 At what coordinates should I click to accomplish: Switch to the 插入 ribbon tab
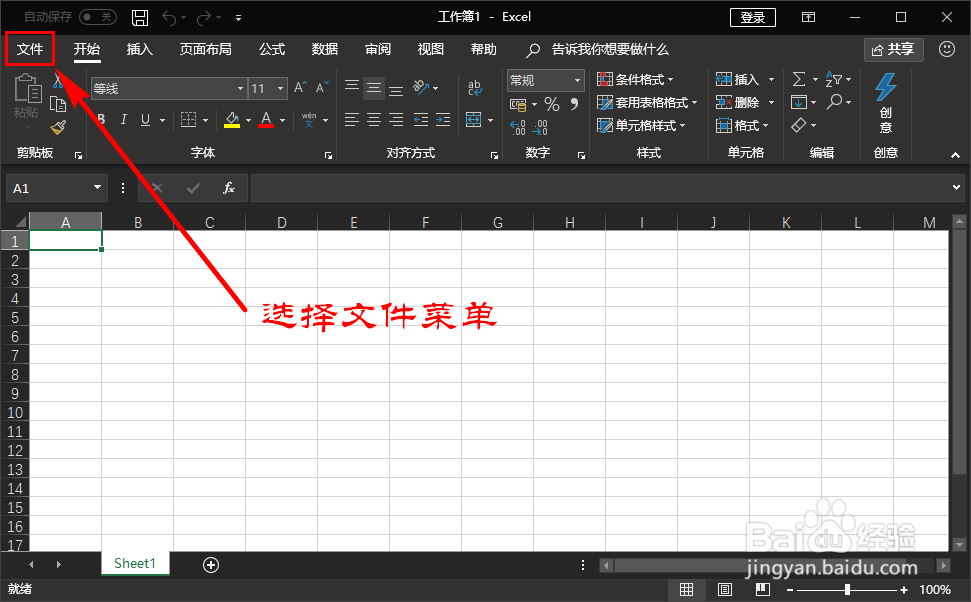(x=140, y=49)
